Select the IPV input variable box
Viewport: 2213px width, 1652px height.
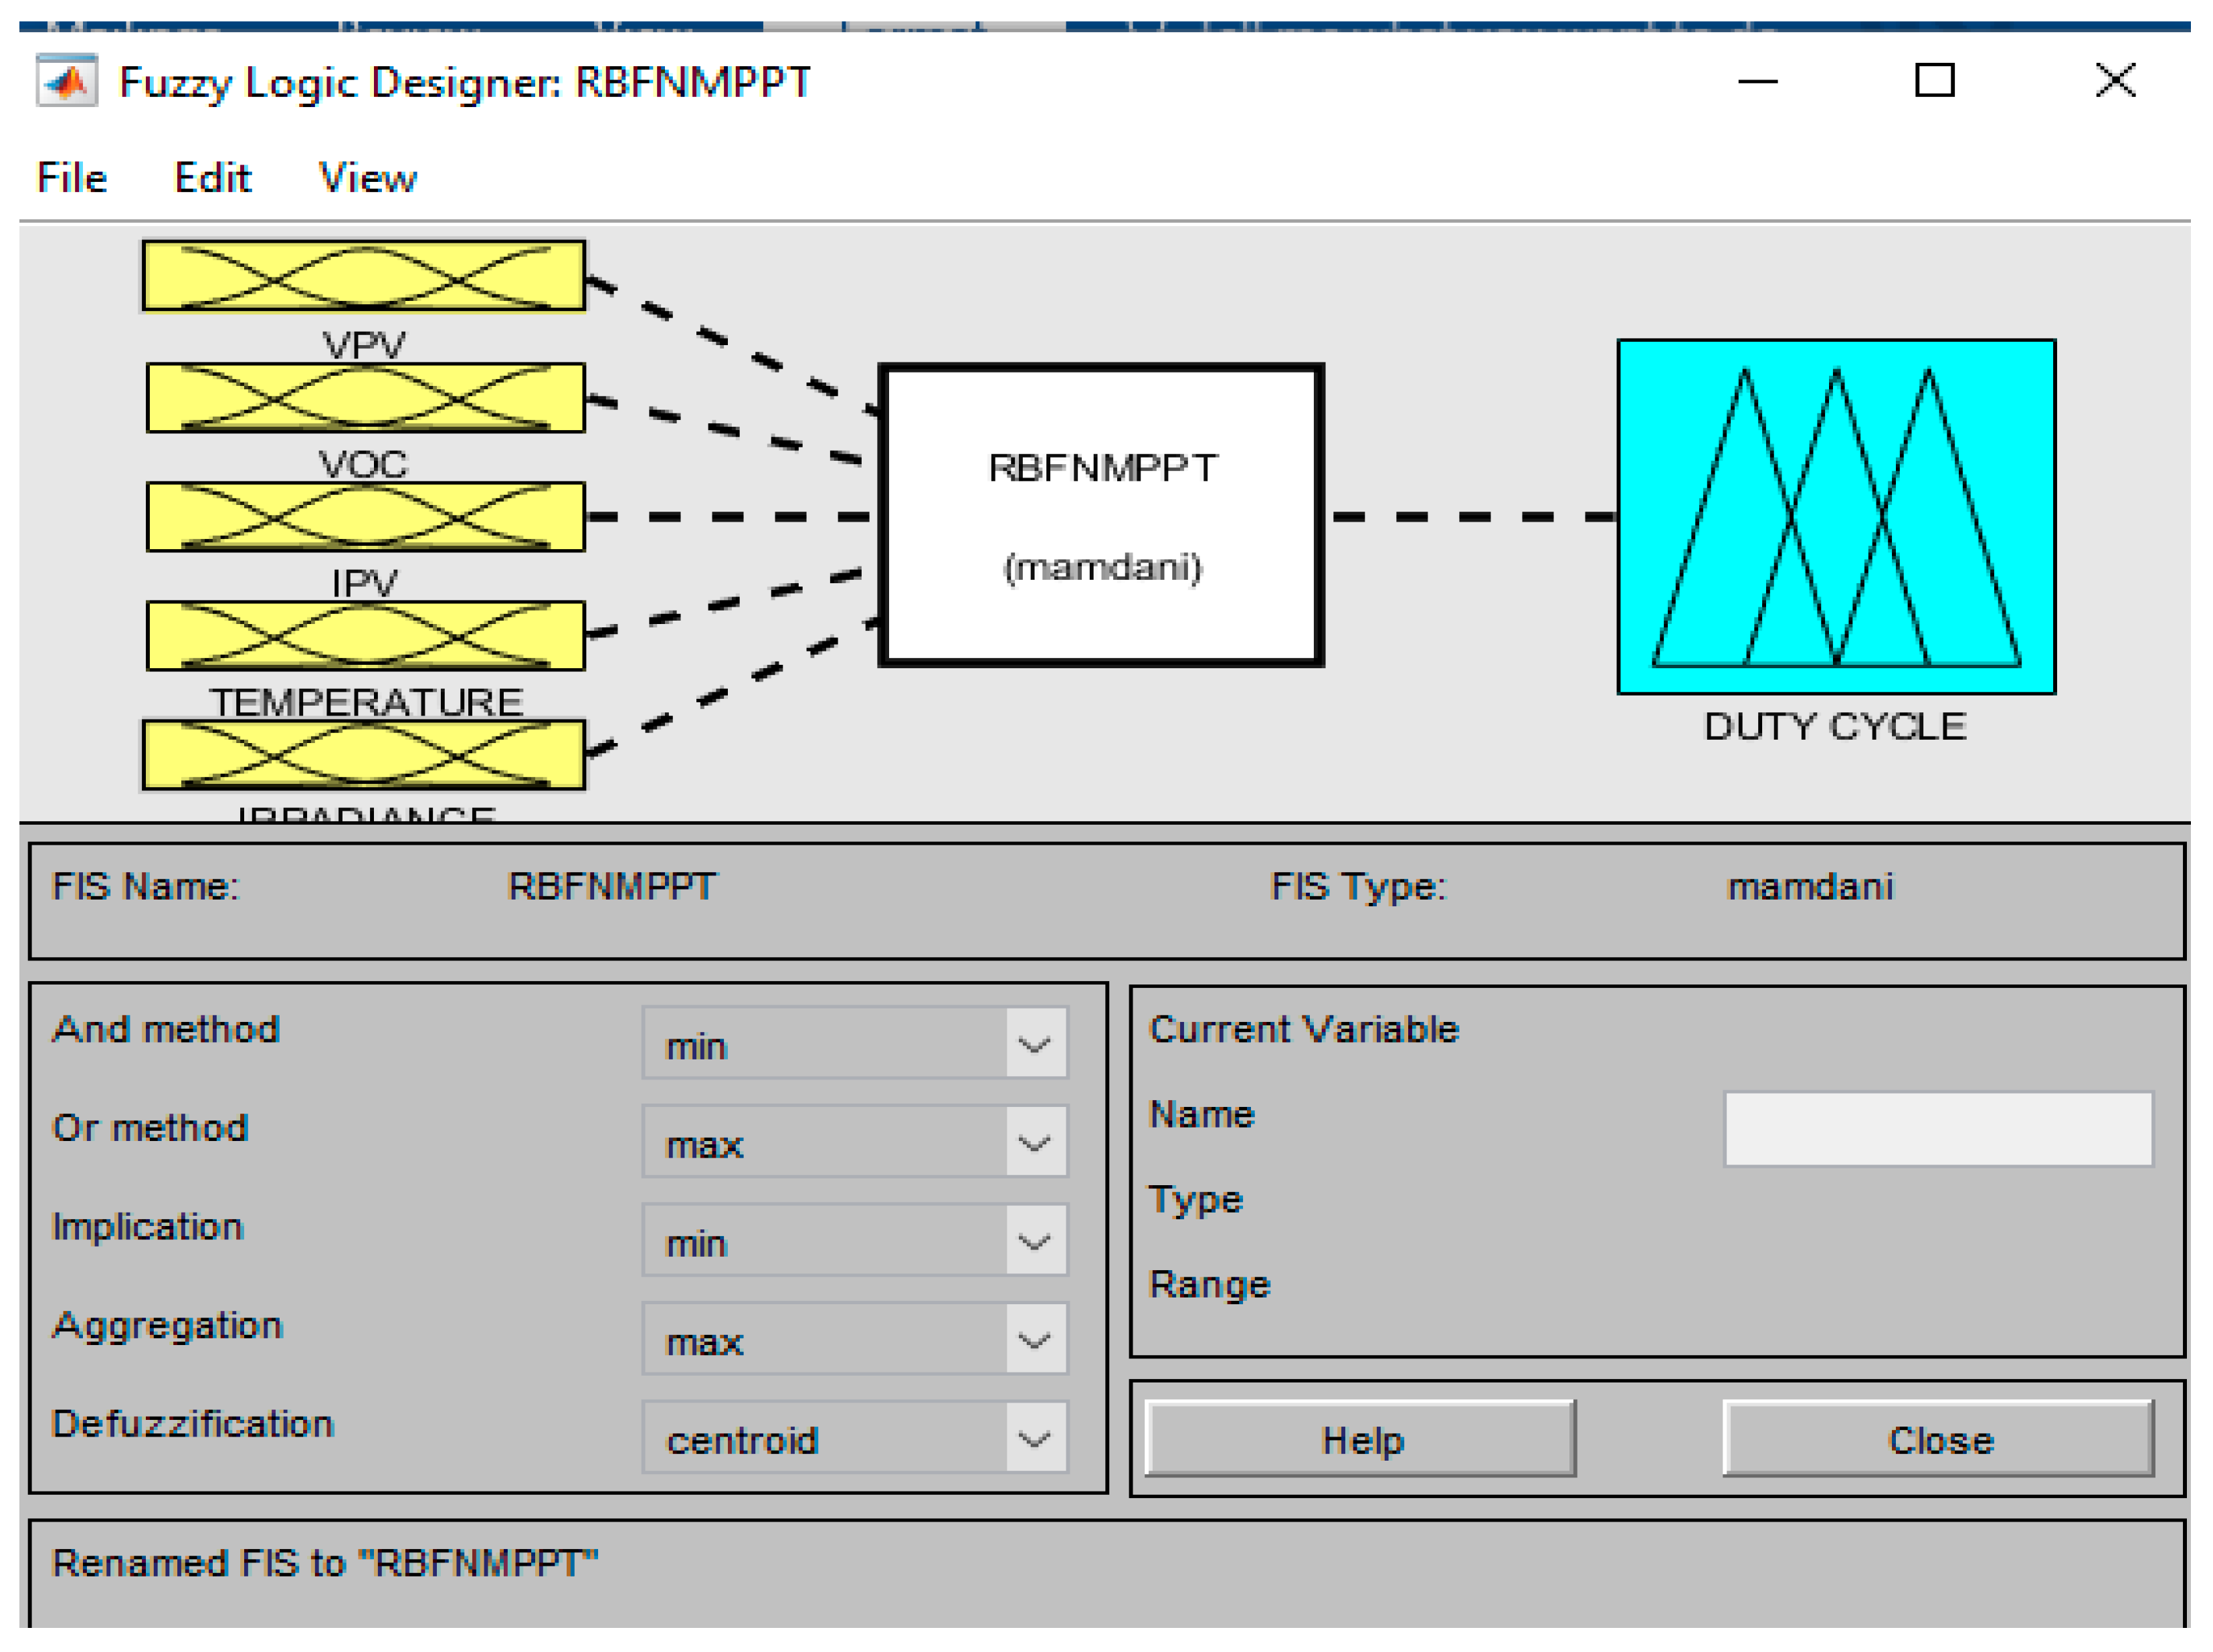(365, 517)
